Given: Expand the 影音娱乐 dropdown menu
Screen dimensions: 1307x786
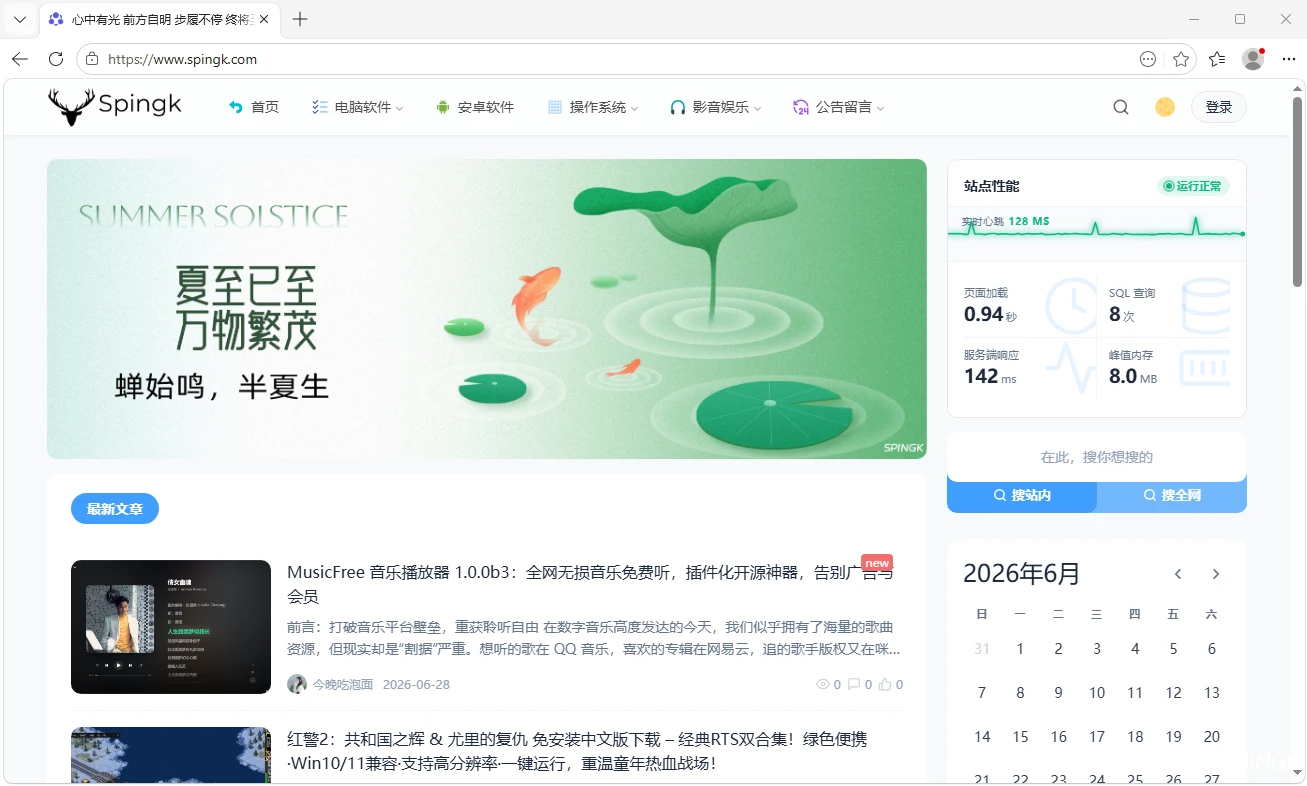Looking at the screenshot, I should 716,107.
